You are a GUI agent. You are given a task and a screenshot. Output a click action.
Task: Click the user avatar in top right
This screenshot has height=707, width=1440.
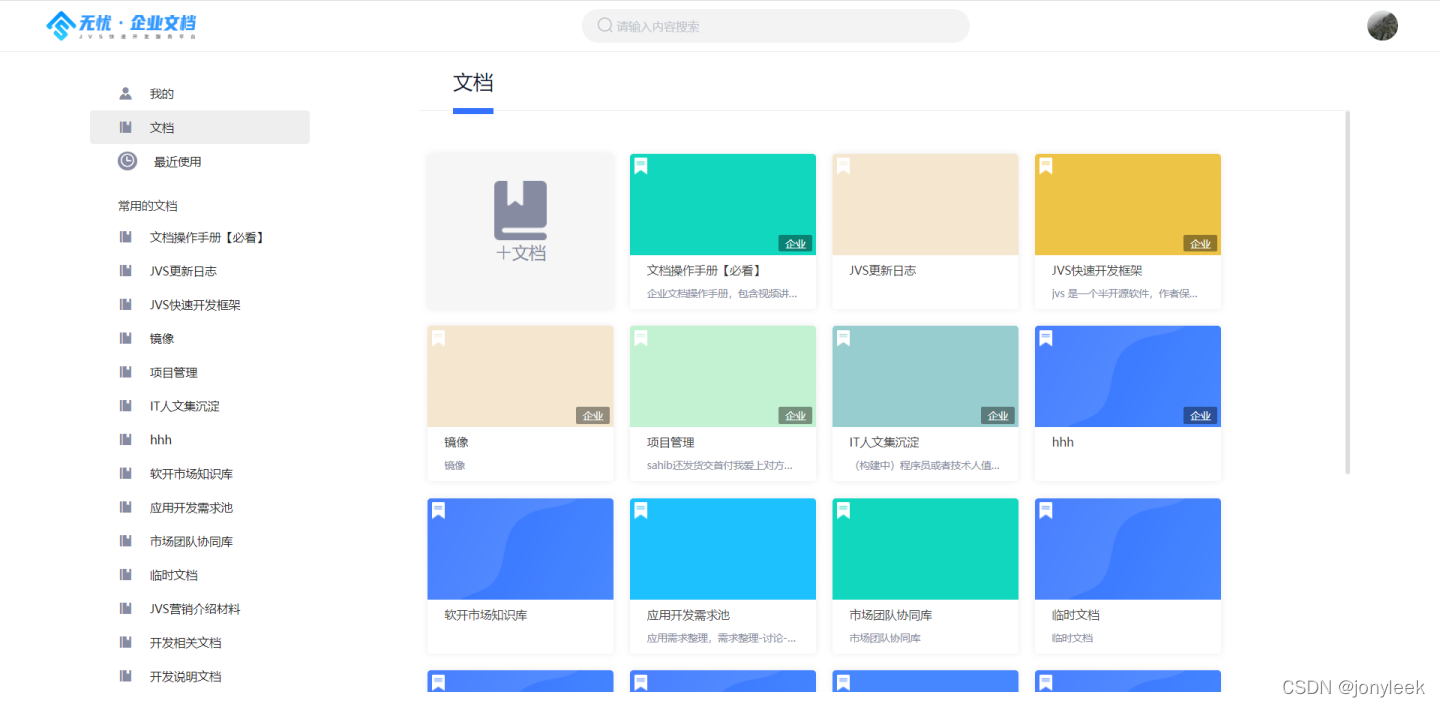(1382, 26)
